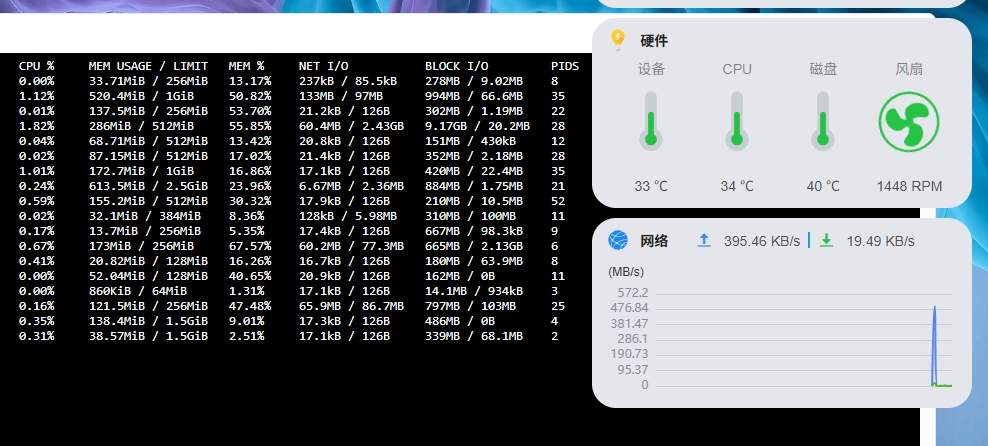
Task: Click the 286.1 axis label
Action: (633, 339)
